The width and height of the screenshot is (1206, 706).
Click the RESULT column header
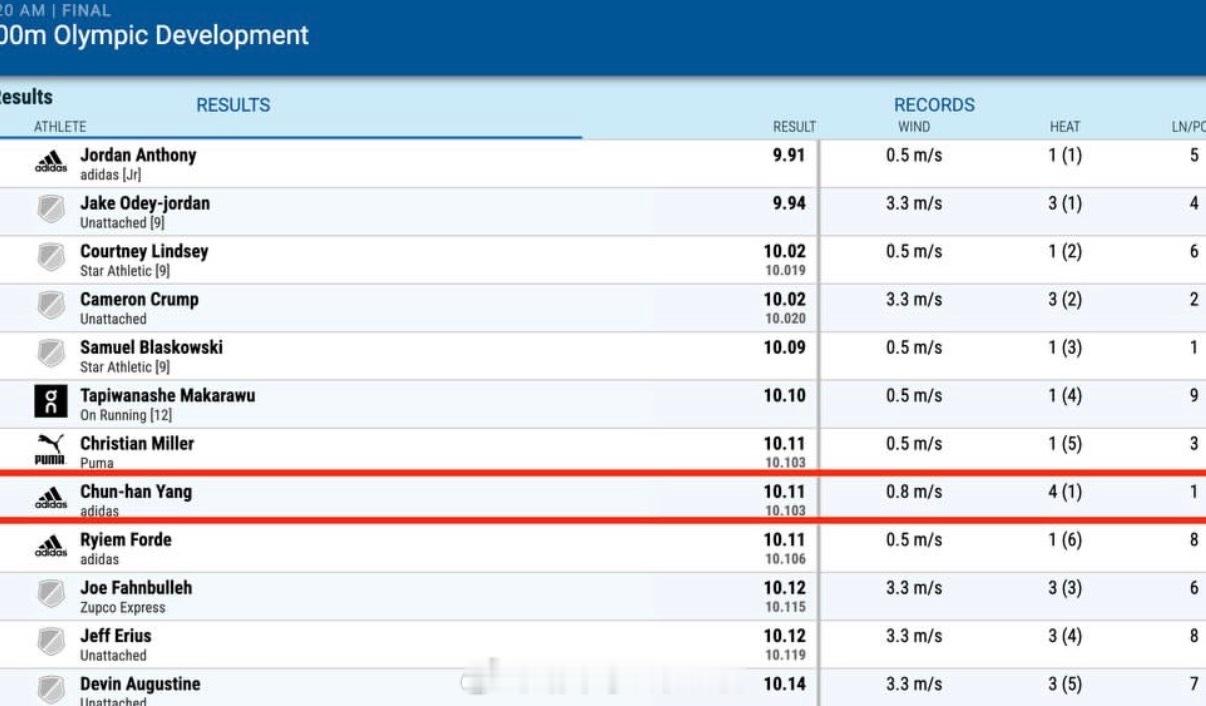tap(794, 127)
